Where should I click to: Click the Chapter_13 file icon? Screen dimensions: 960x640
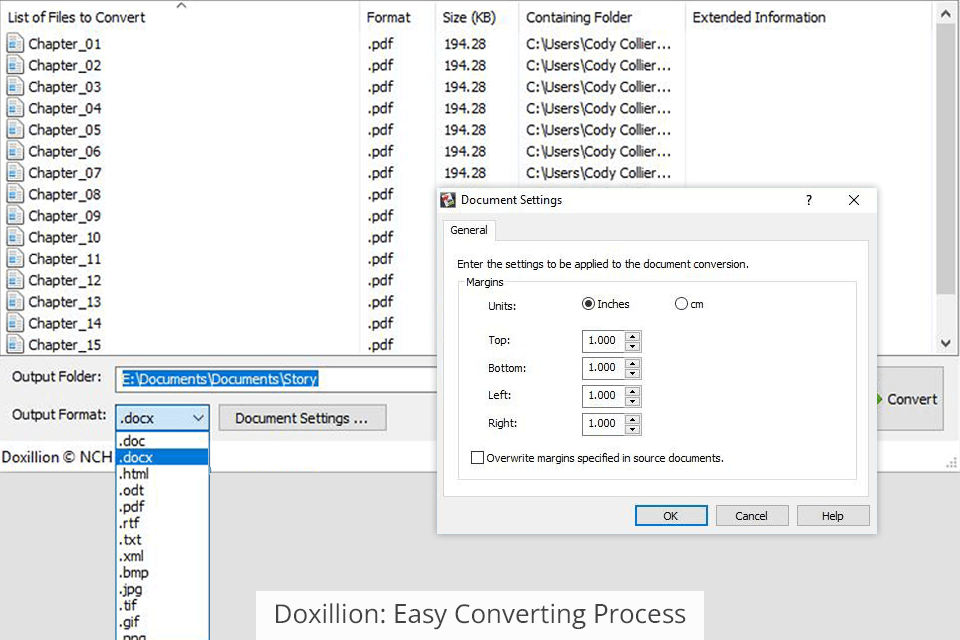tap(15, 301)
